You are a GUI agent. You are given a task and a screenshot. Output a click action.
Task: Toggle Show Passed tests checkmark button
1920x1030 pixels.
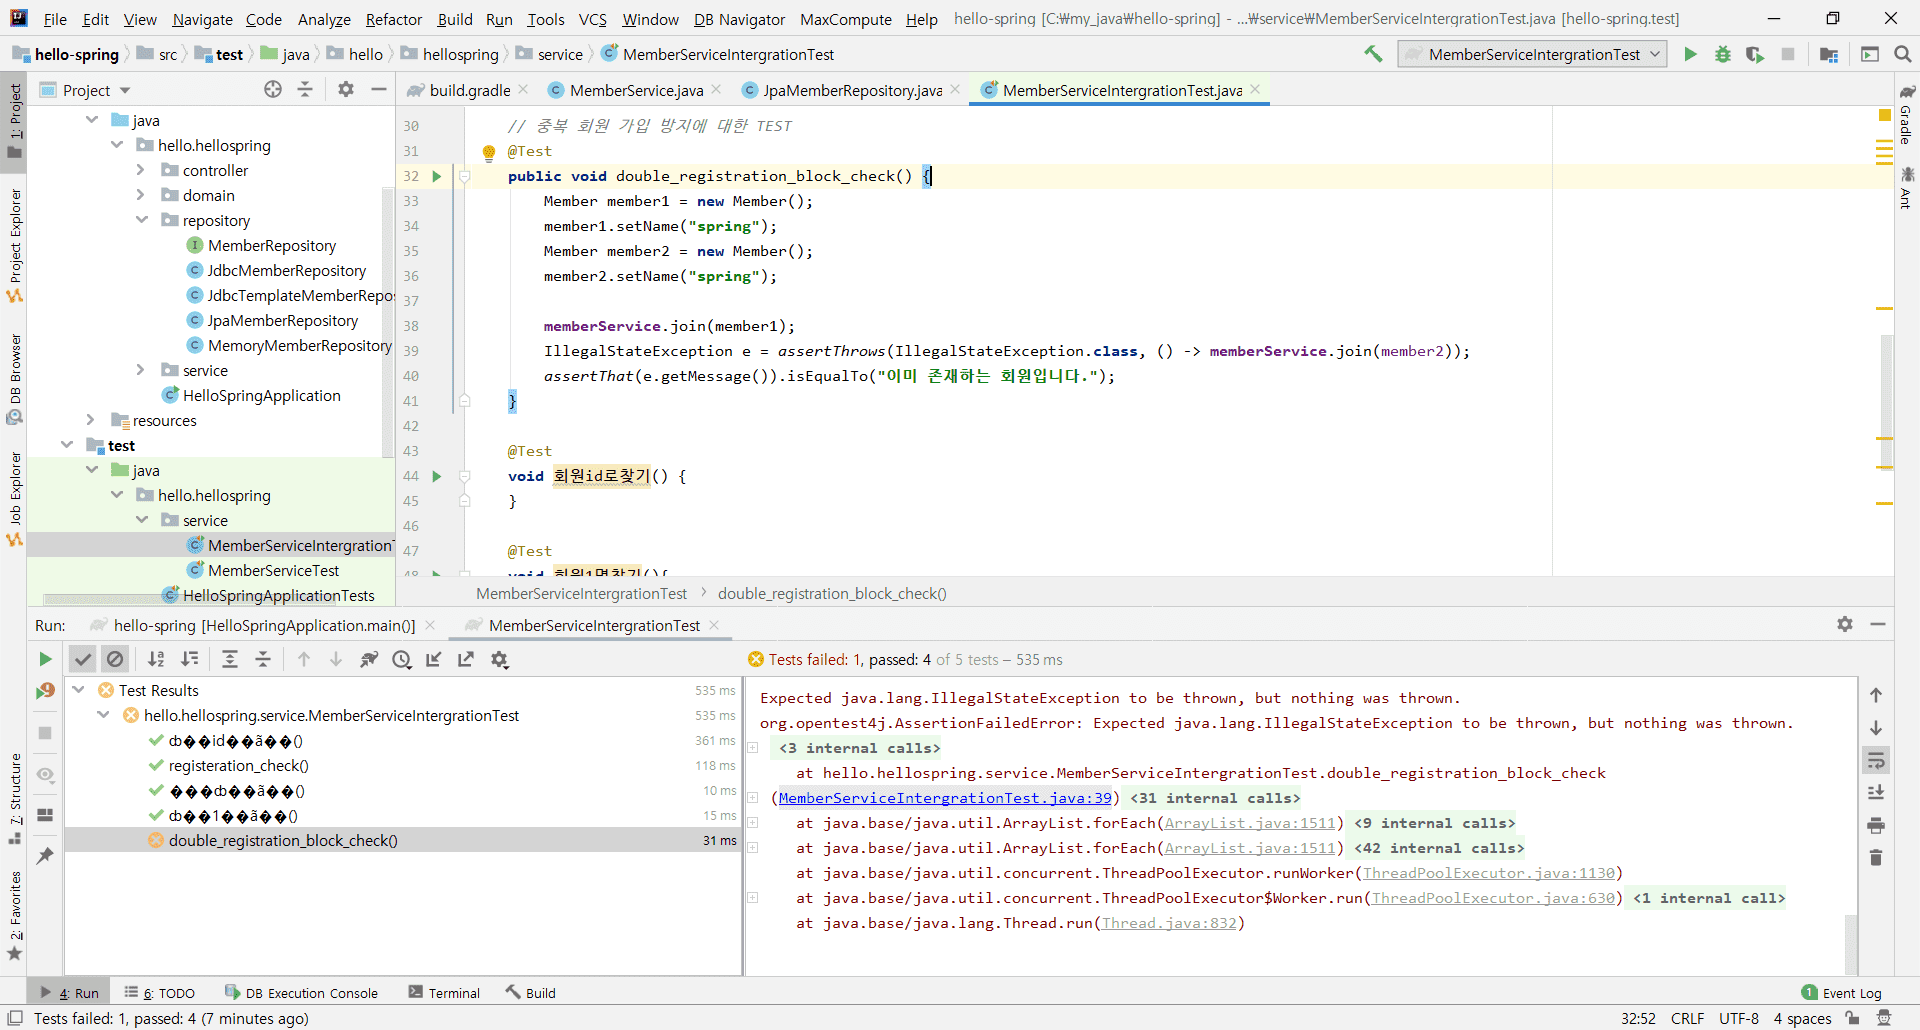tap(83, 659)
